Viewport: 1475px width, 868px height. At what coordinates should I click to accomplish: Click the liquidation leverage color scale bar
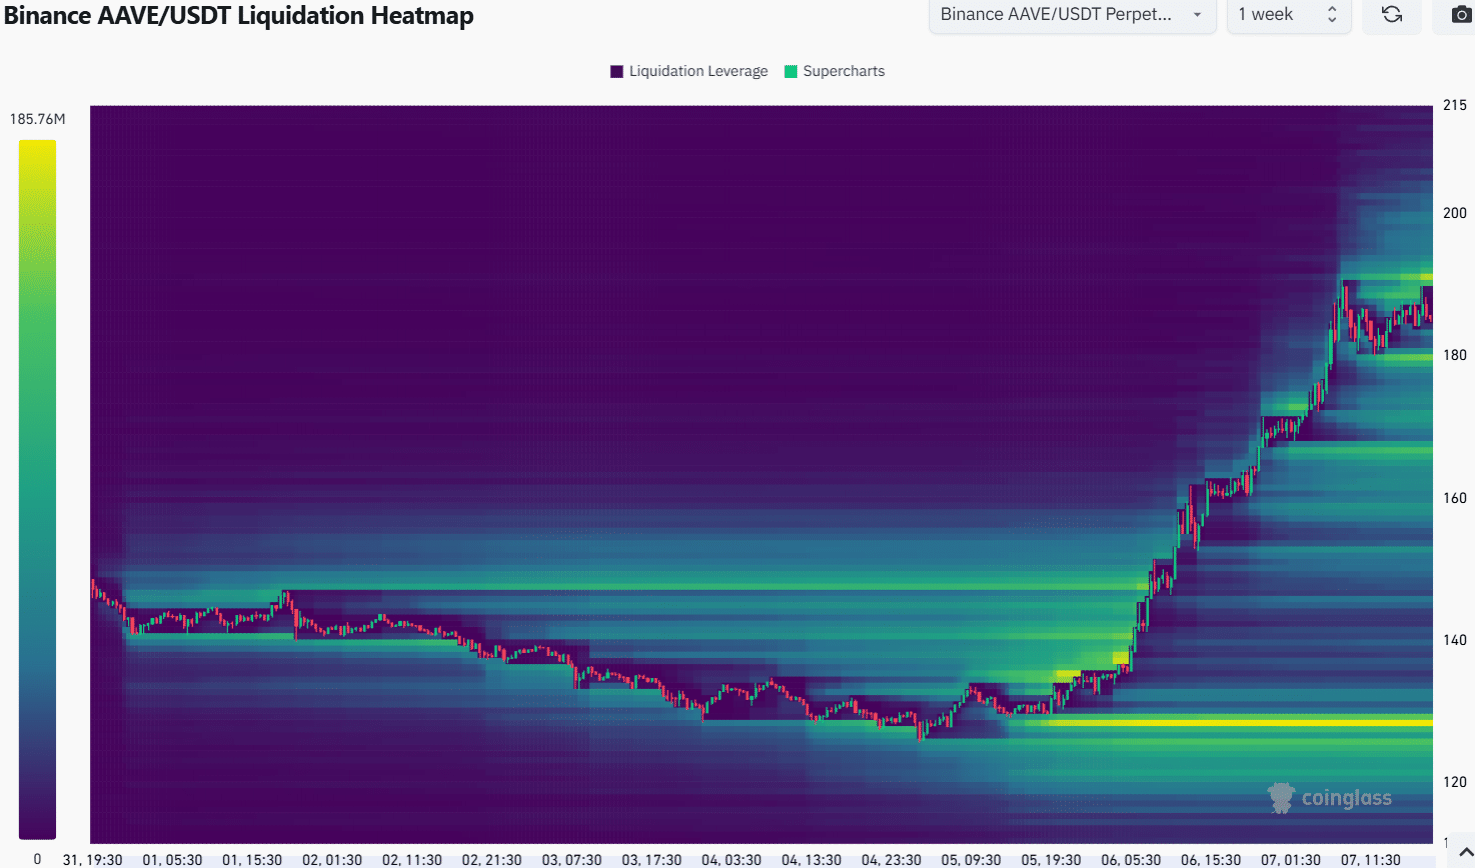point(37,489)
